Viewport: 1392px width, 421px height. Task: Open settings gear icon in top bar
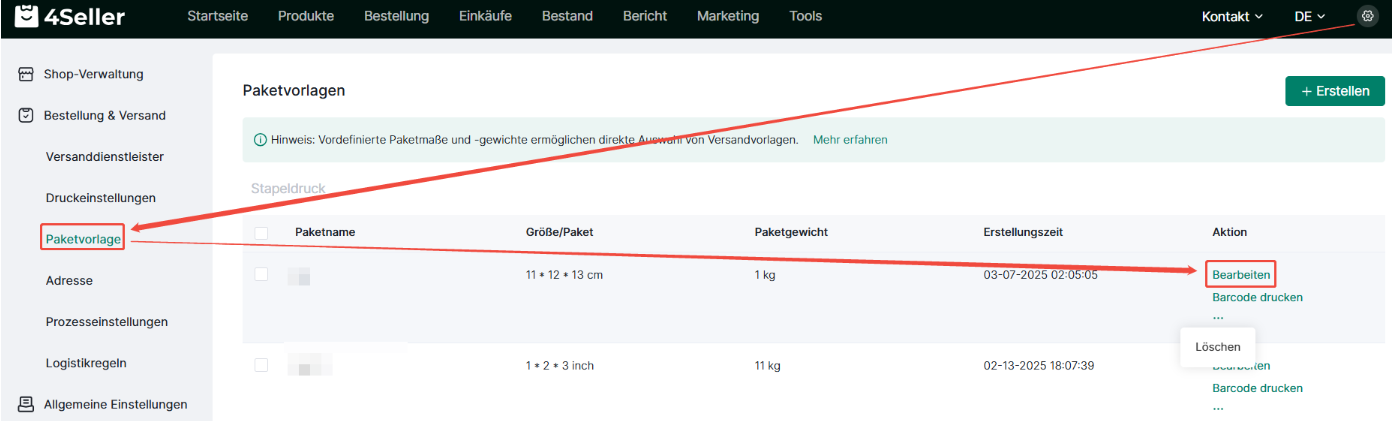coord(1367,16)
